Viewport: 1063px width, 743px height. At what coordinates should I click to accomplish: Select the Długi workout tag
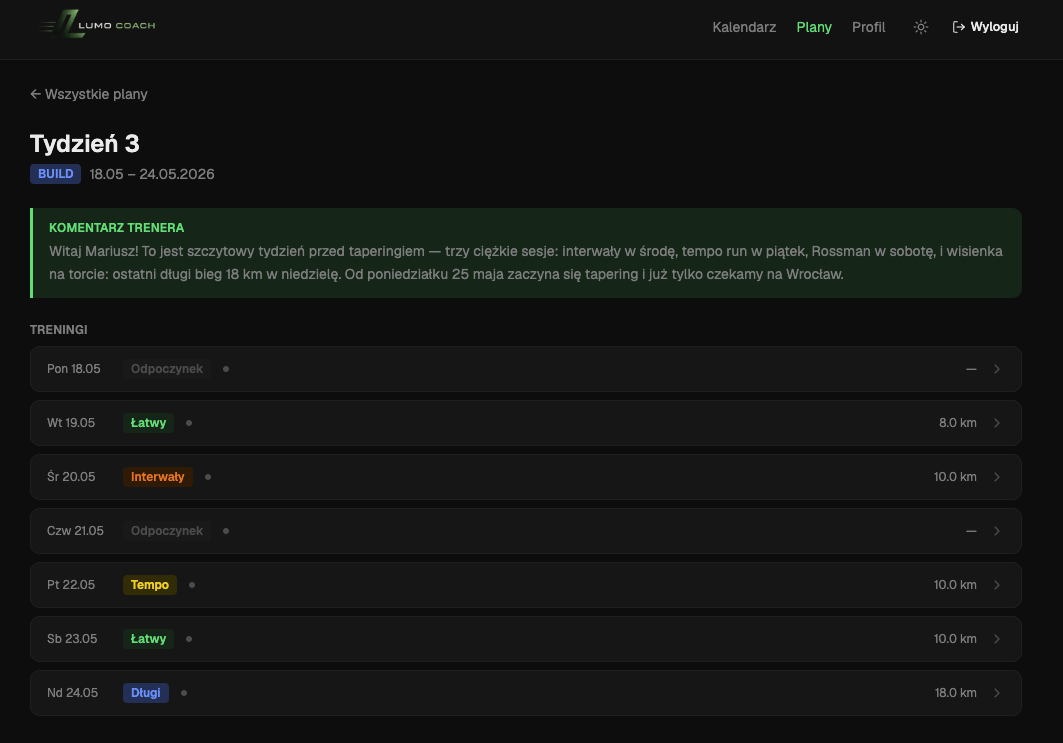[x=146, y=693]
